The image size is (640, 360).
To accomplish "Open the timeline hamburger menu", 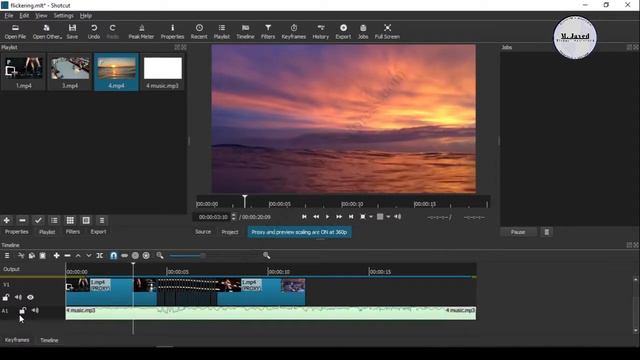I will (7, 256).
